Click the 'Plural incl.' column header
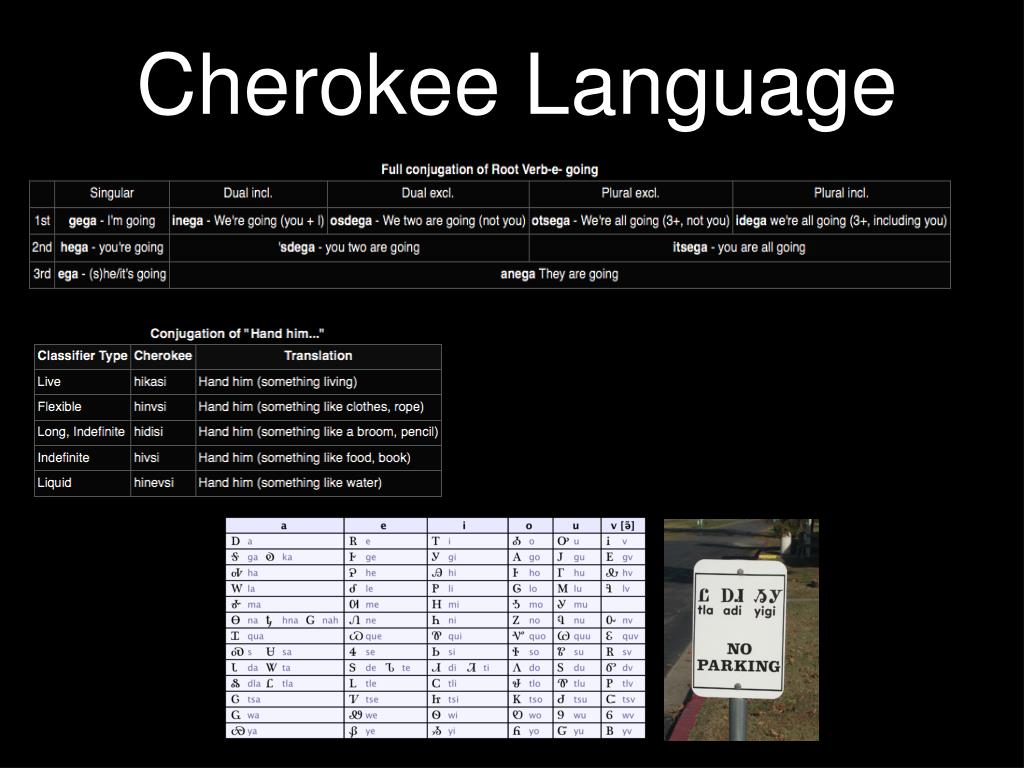The width and height of the screenshot is (1024, 768). point(841,193)
